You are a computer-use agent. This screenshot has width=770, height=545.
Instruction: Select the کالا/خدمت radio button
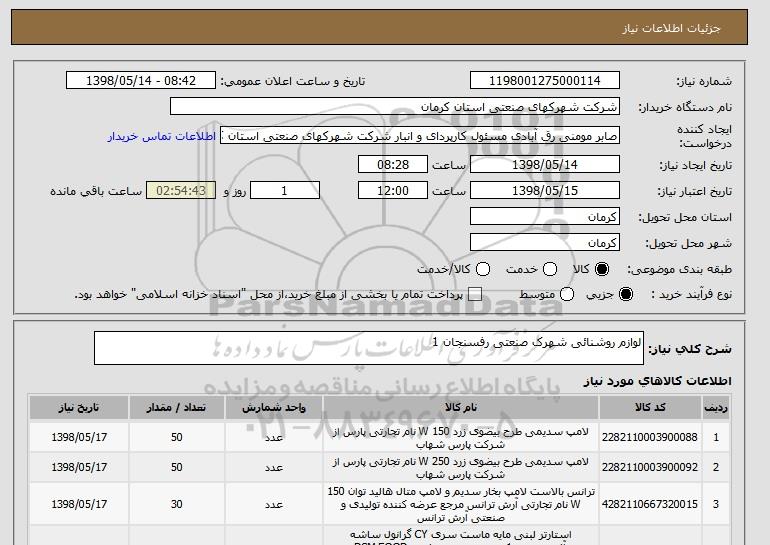click(x=483, y=269)
